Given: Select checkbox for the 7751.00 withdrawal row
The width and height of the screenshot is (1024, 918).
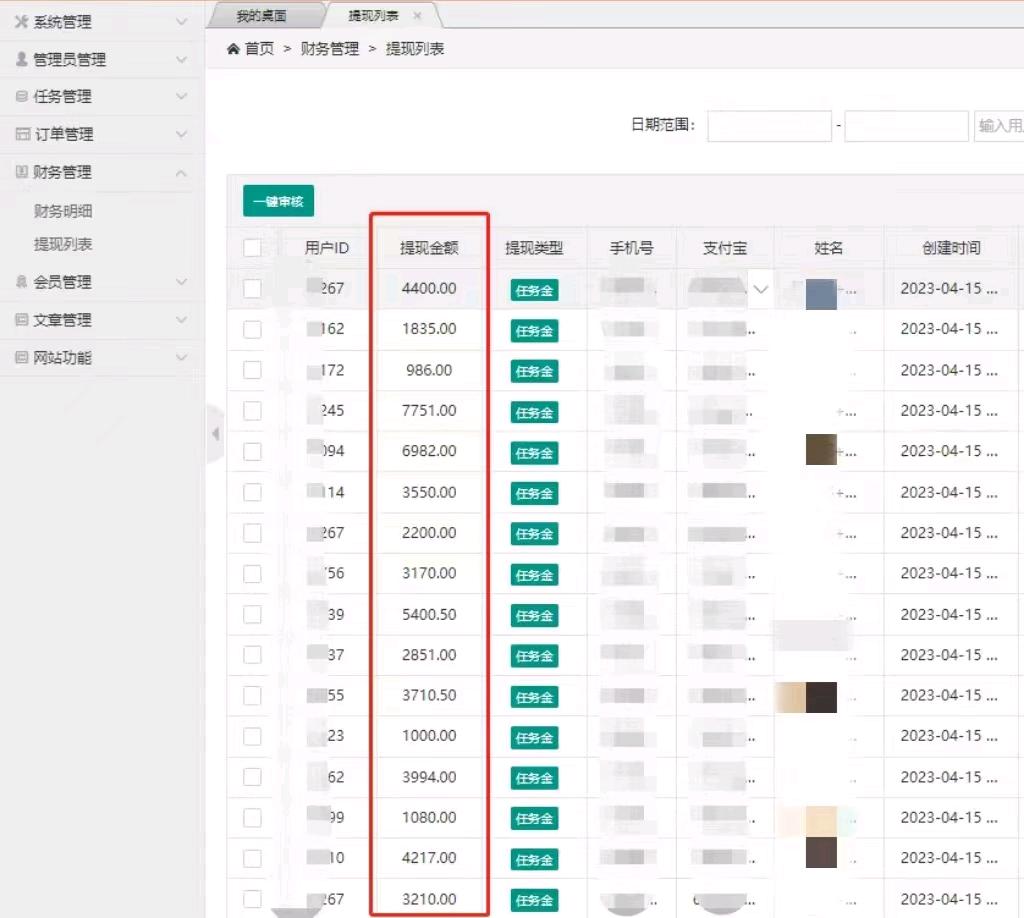Looking at the screenshot, I should (x=252, y=411).
